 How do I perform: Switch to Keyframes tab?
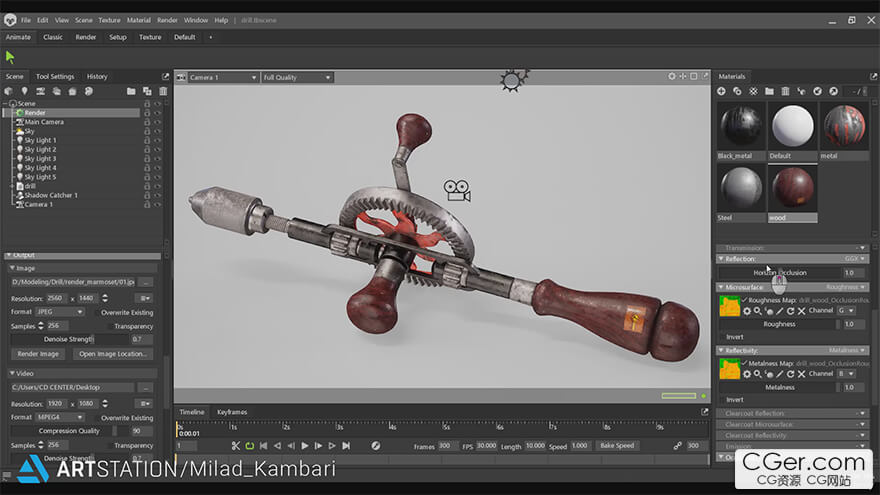232,412
